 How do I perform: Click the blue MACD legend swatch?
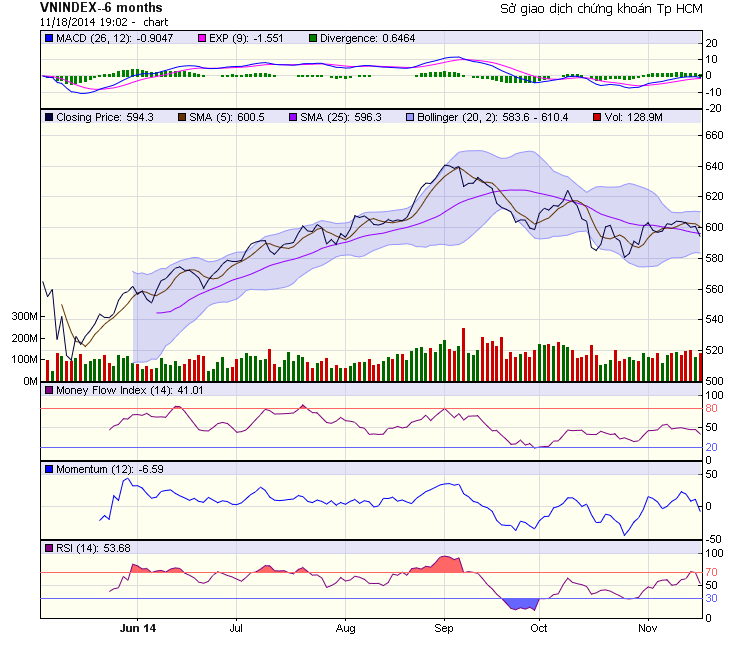click(49, 38)
